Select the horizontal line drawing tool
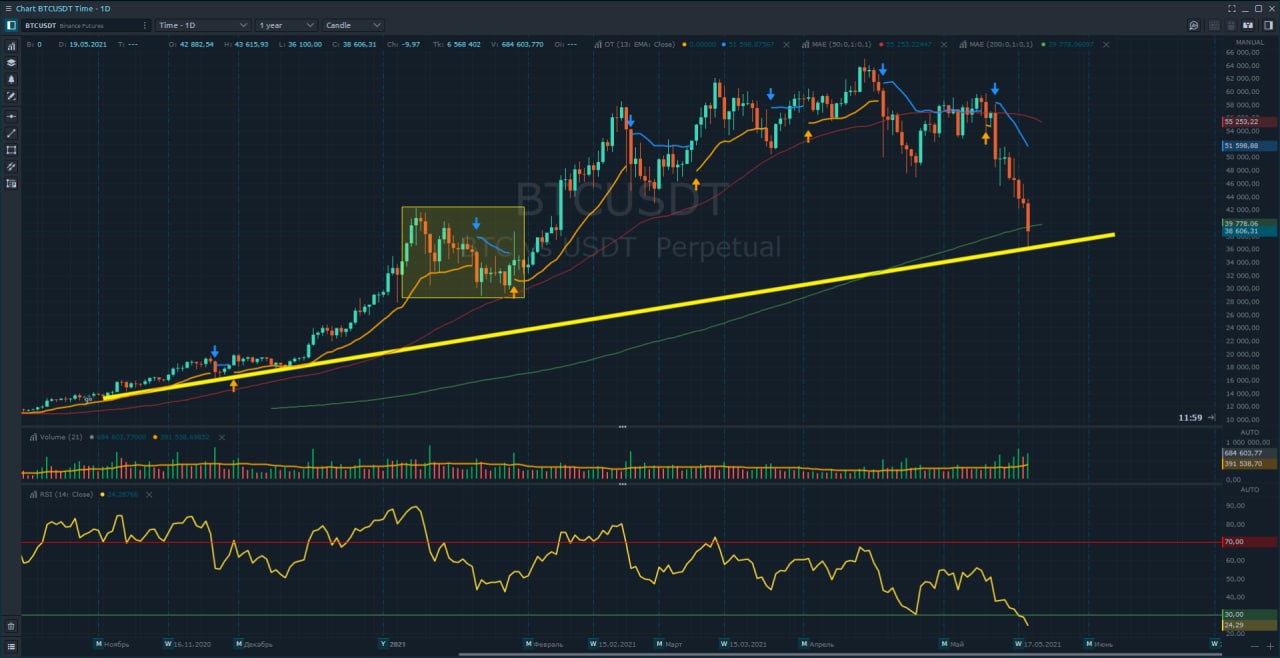Image resolution: width=1280 pixels, height=658 pixels. point(11,116)
